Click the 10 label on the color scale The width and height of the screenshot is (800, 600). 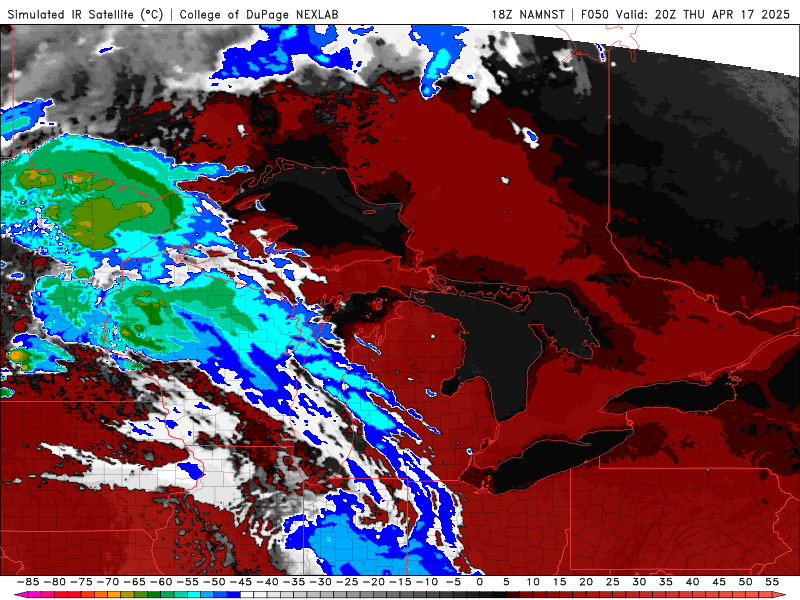[x=533, y=582]
